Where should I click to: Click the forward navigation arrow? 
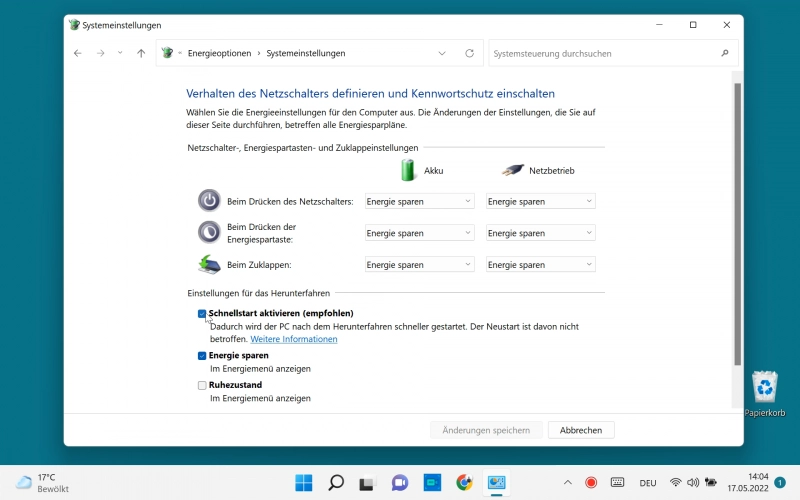(x=101, y=53)
